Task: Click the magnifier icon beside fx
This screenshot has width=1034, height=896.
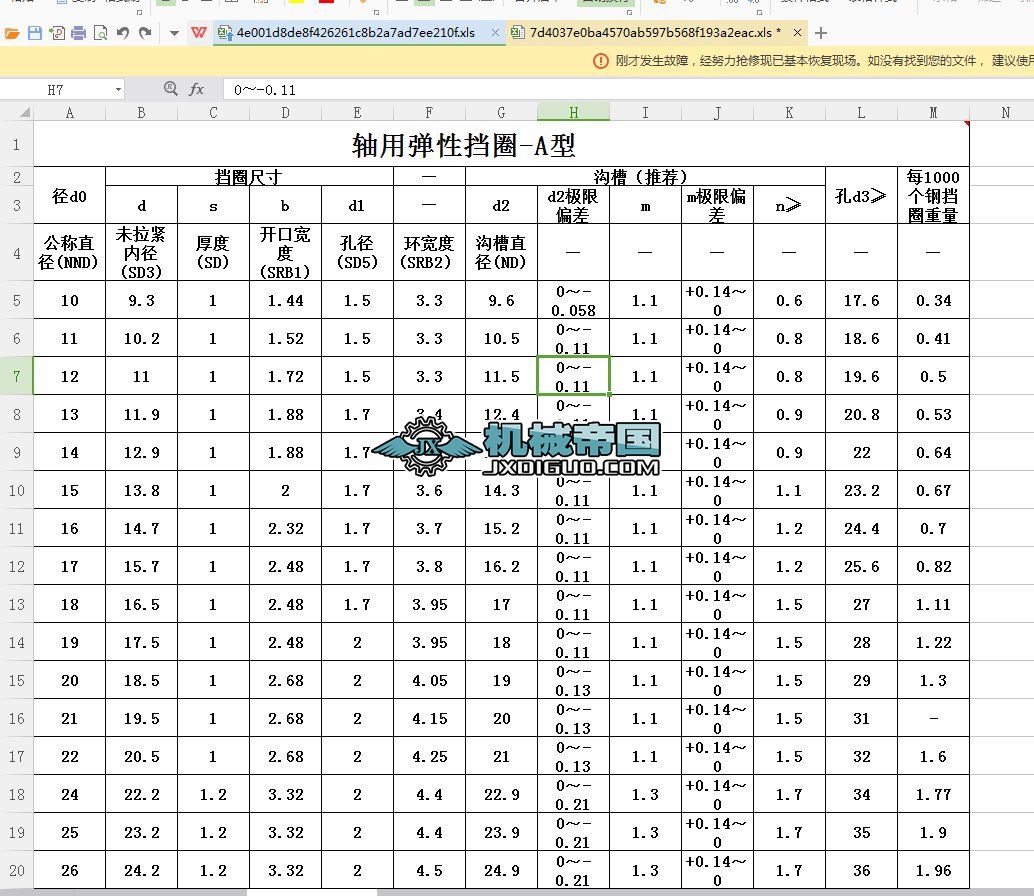Action: click(x=170, y=88)
